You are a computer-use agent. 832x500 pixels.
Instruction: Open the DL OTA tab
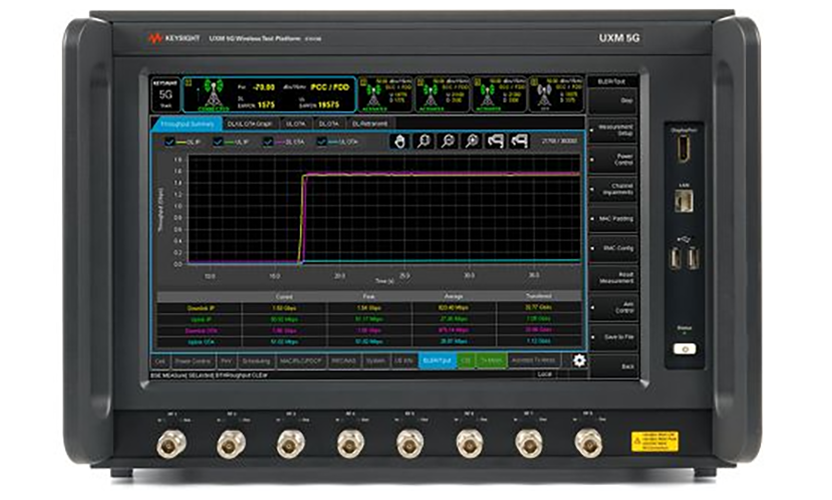(328, 124)
